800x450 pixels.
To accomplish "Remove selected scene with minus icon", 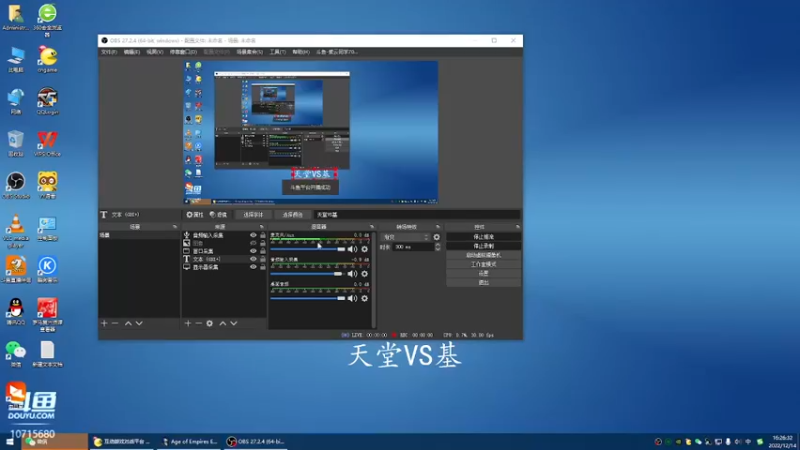I will point(115,323).
